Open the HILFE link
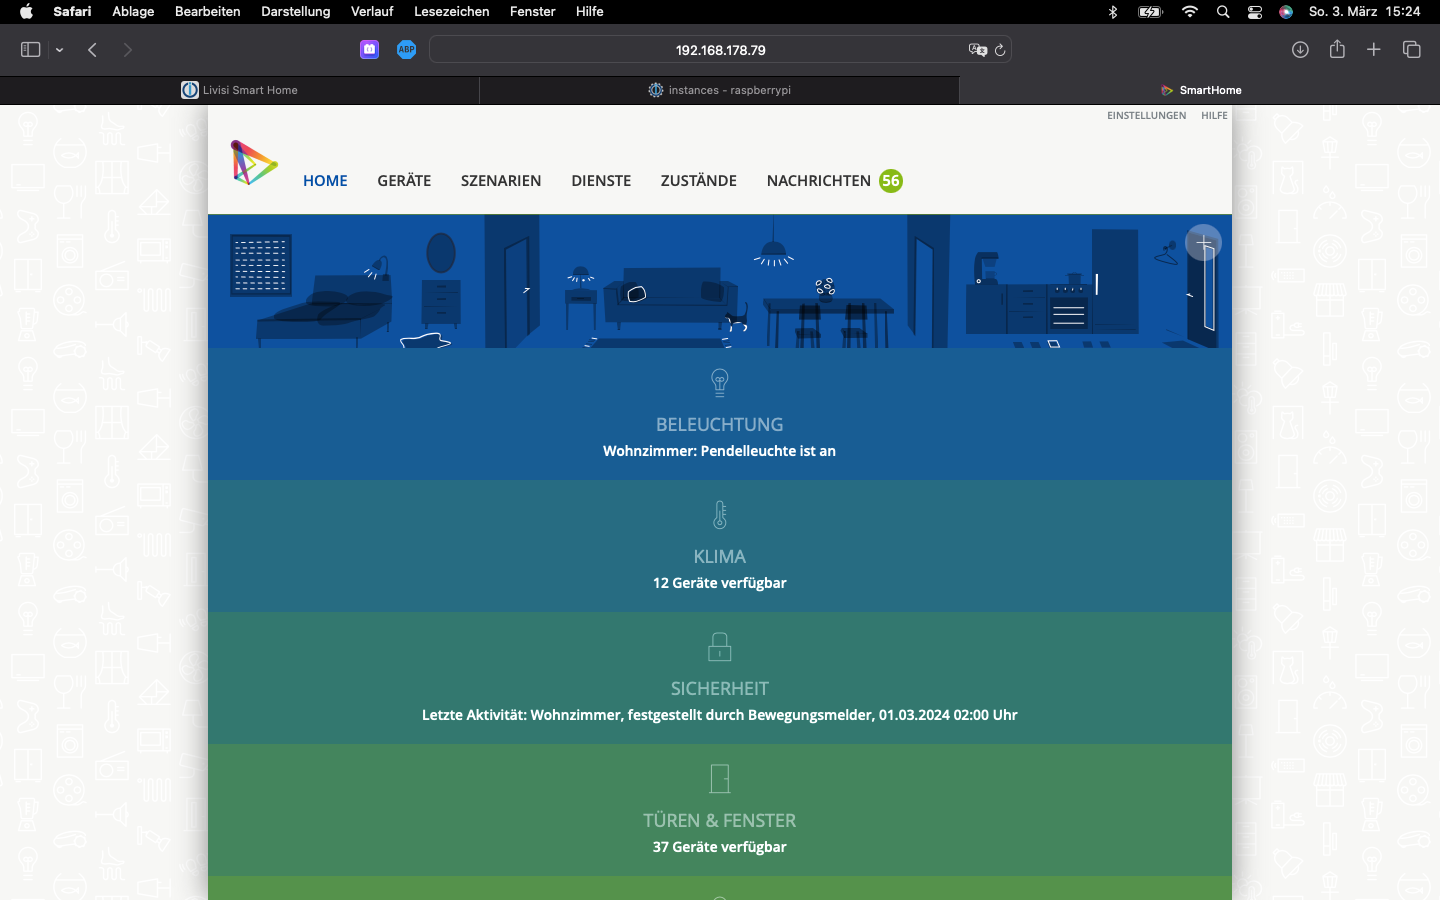This screenshot has height=900, width=1440. pyautogui.click(x=1214, y=116)
